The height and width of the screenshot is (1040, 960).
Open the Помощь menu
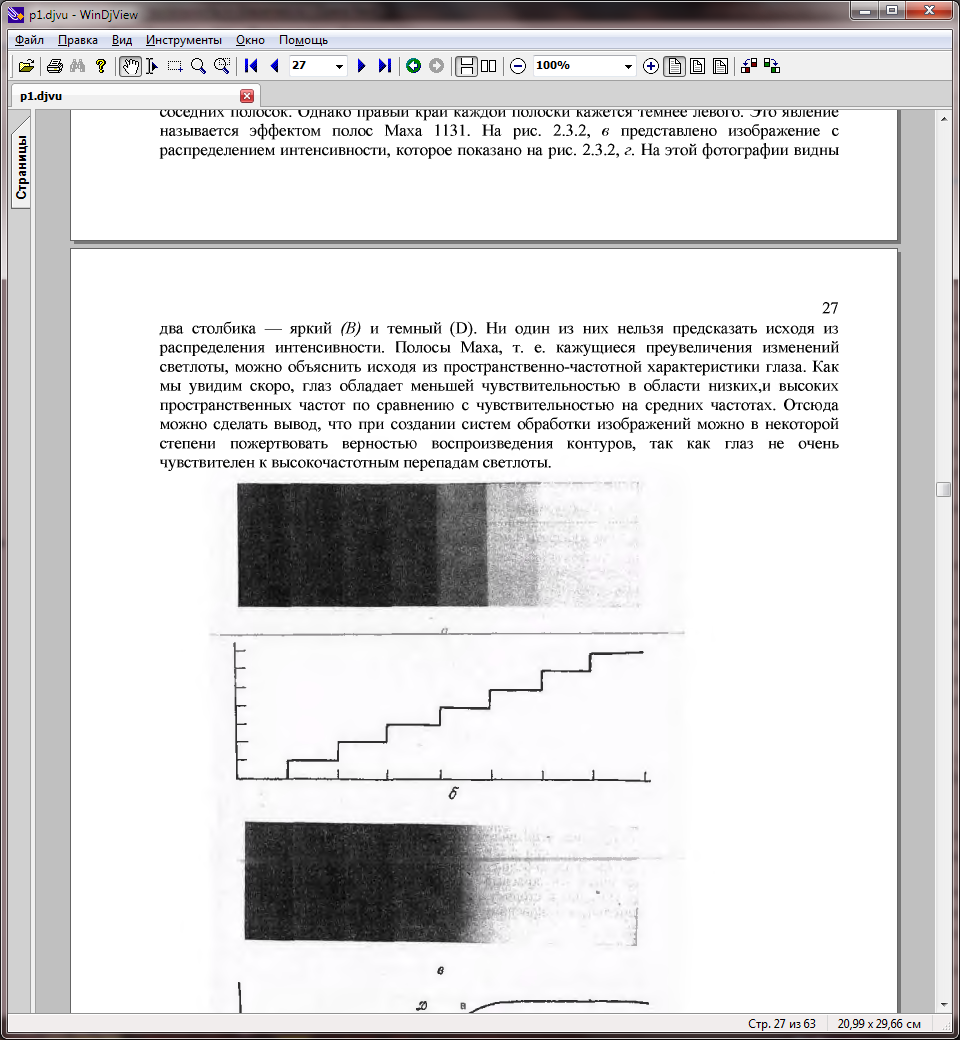(x=303, y=40)
